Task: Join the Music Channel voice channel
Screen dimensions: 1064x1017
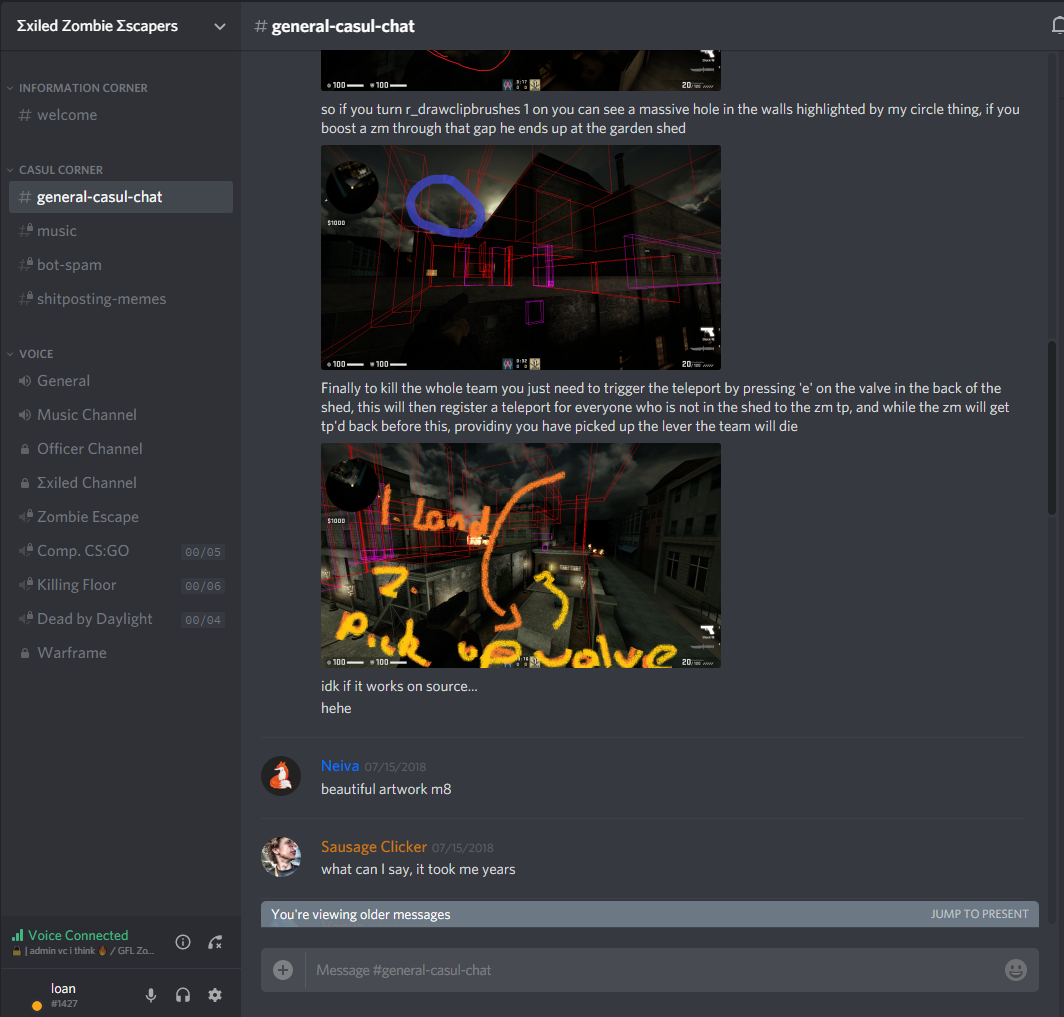Action: click(x=121, y=415)
